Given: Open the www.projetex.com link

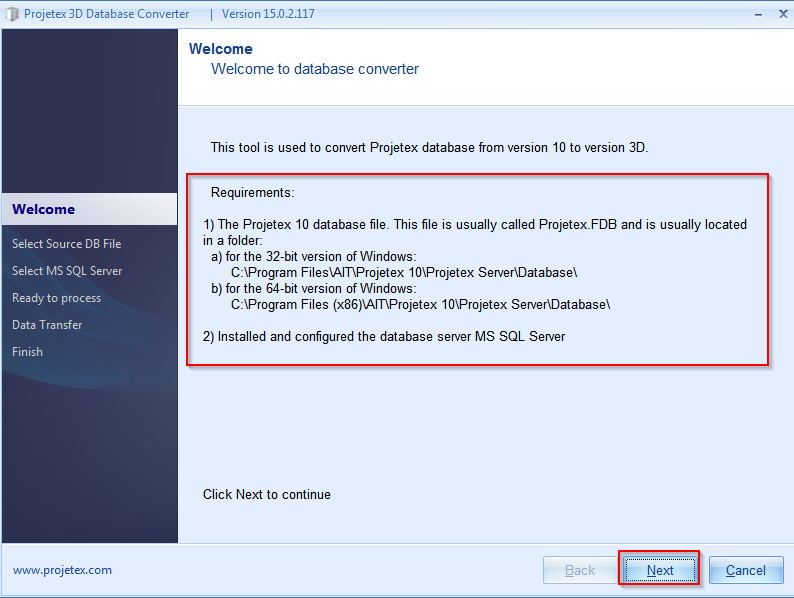Looking at the screenshot, I should [62, 570].
